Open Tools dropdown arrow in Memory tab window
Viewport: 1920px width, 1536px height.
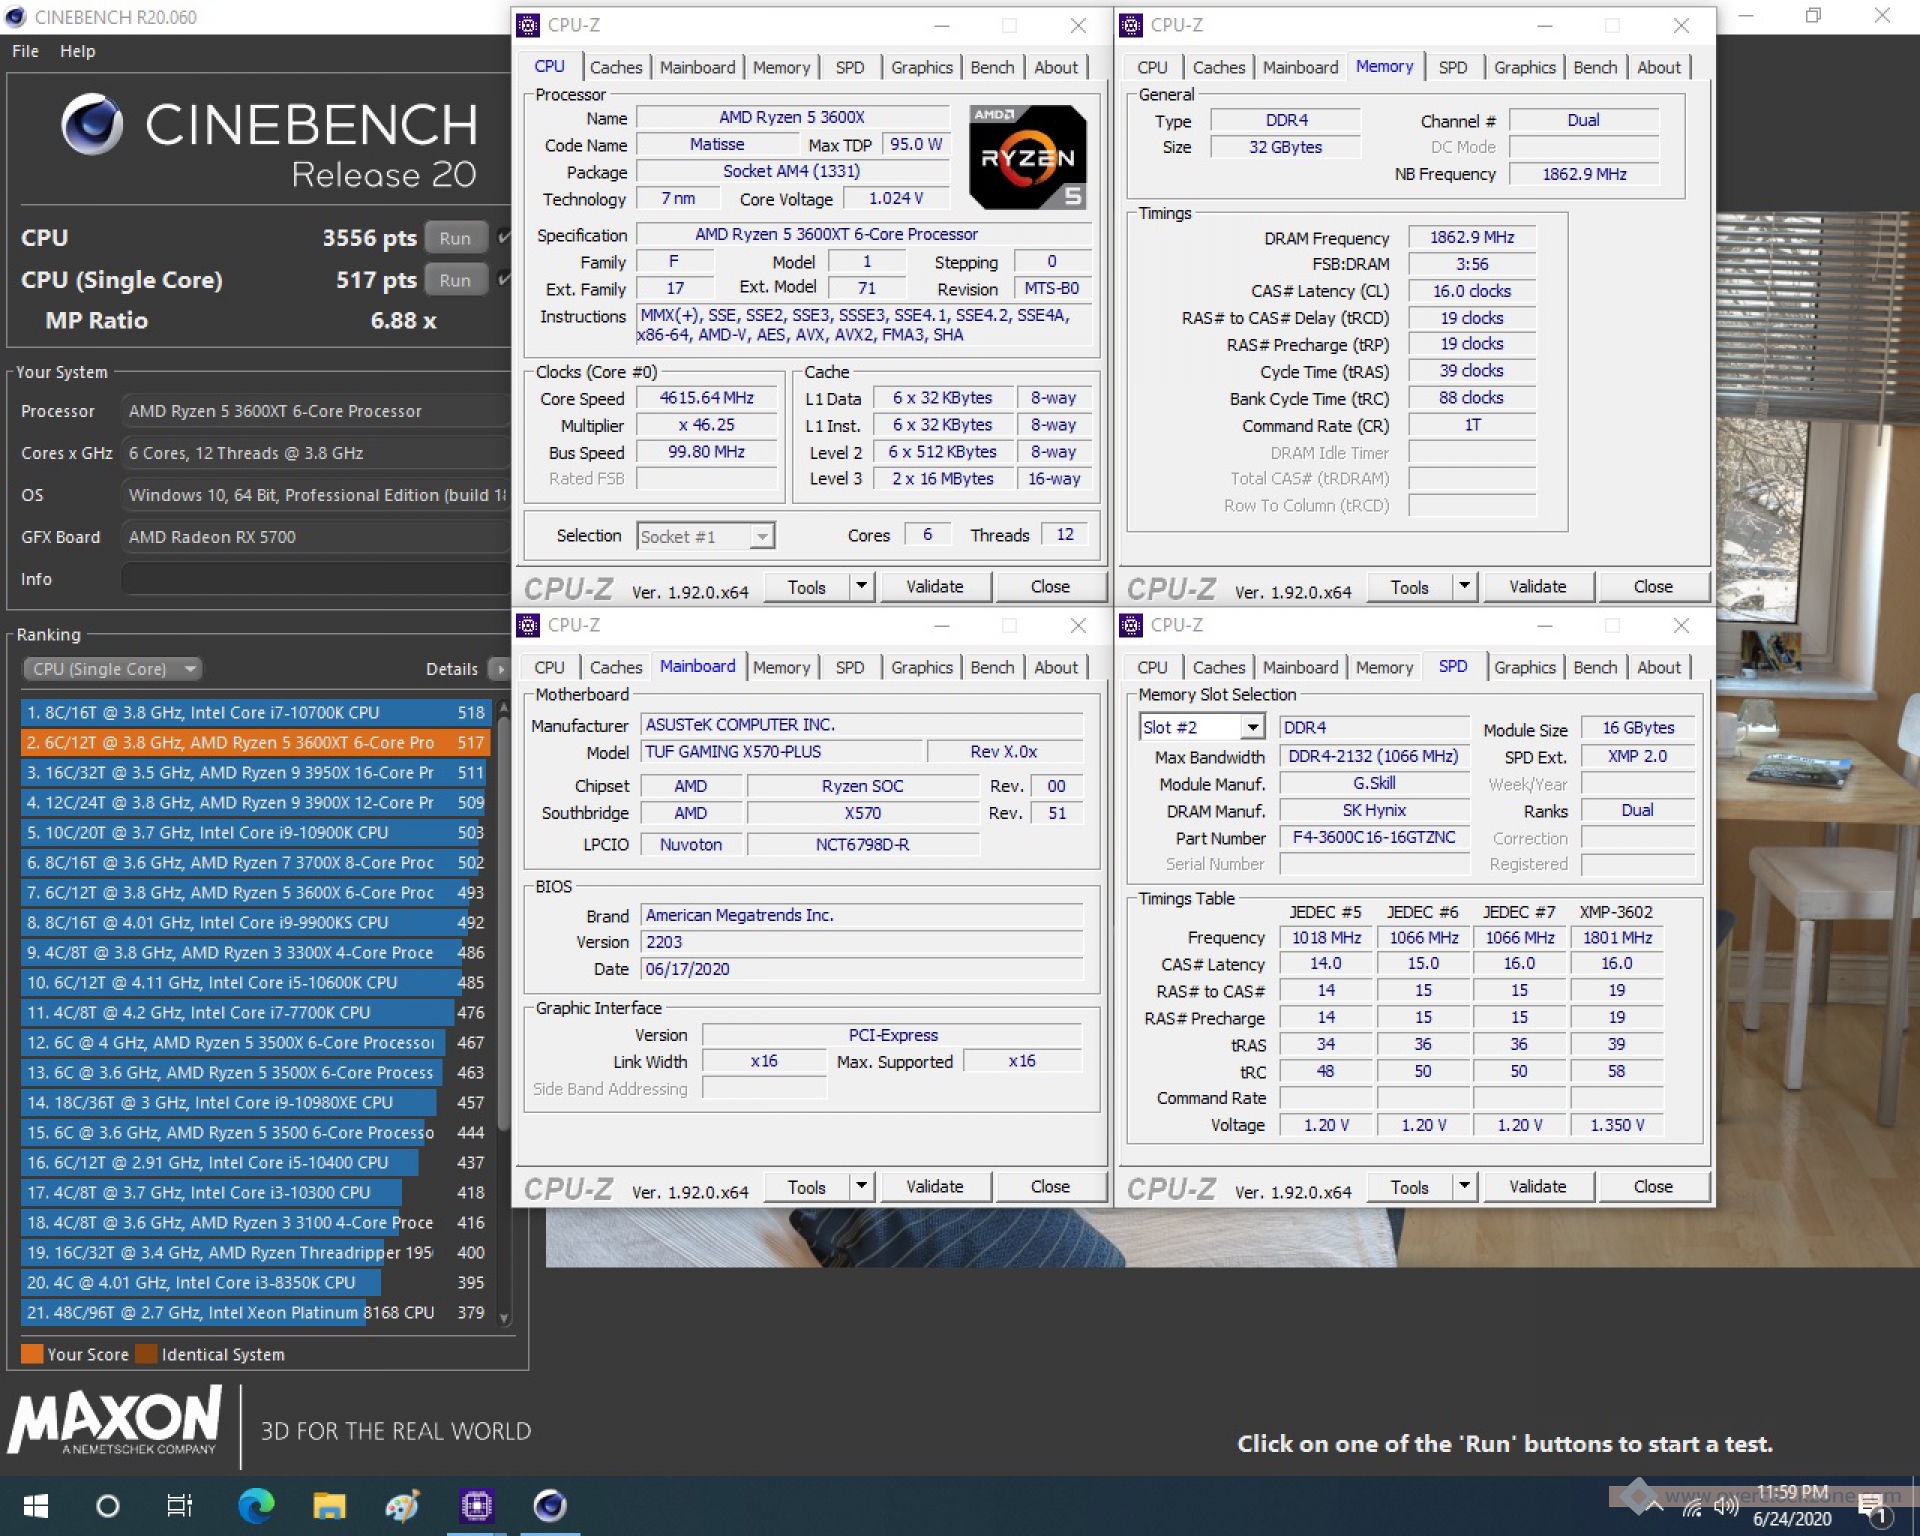1464,586
